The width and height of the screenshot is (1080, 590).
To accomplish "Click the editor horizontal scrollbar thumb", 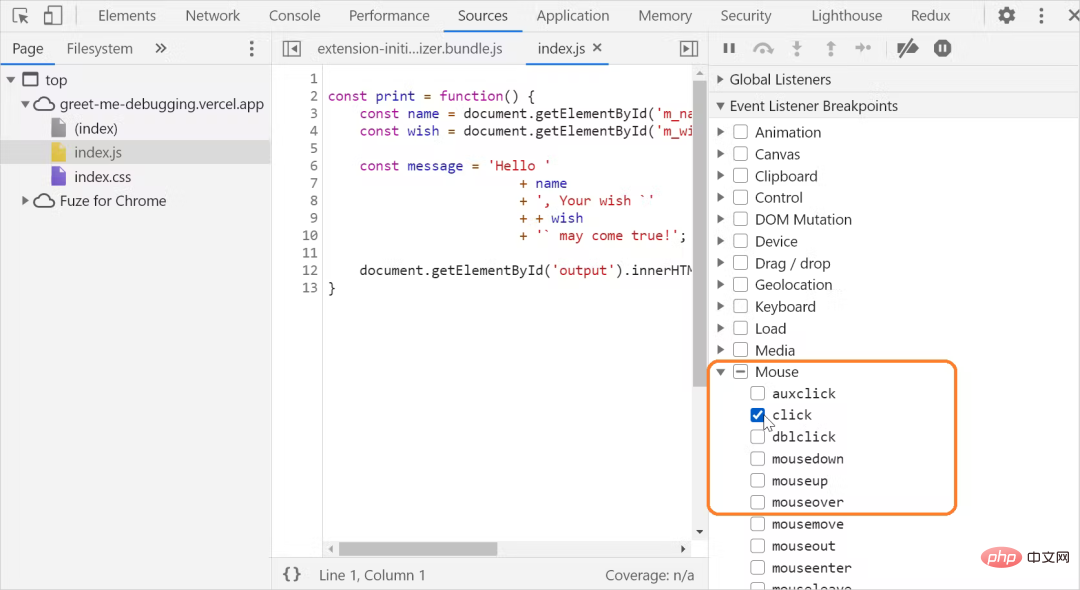I will [418, 549].
